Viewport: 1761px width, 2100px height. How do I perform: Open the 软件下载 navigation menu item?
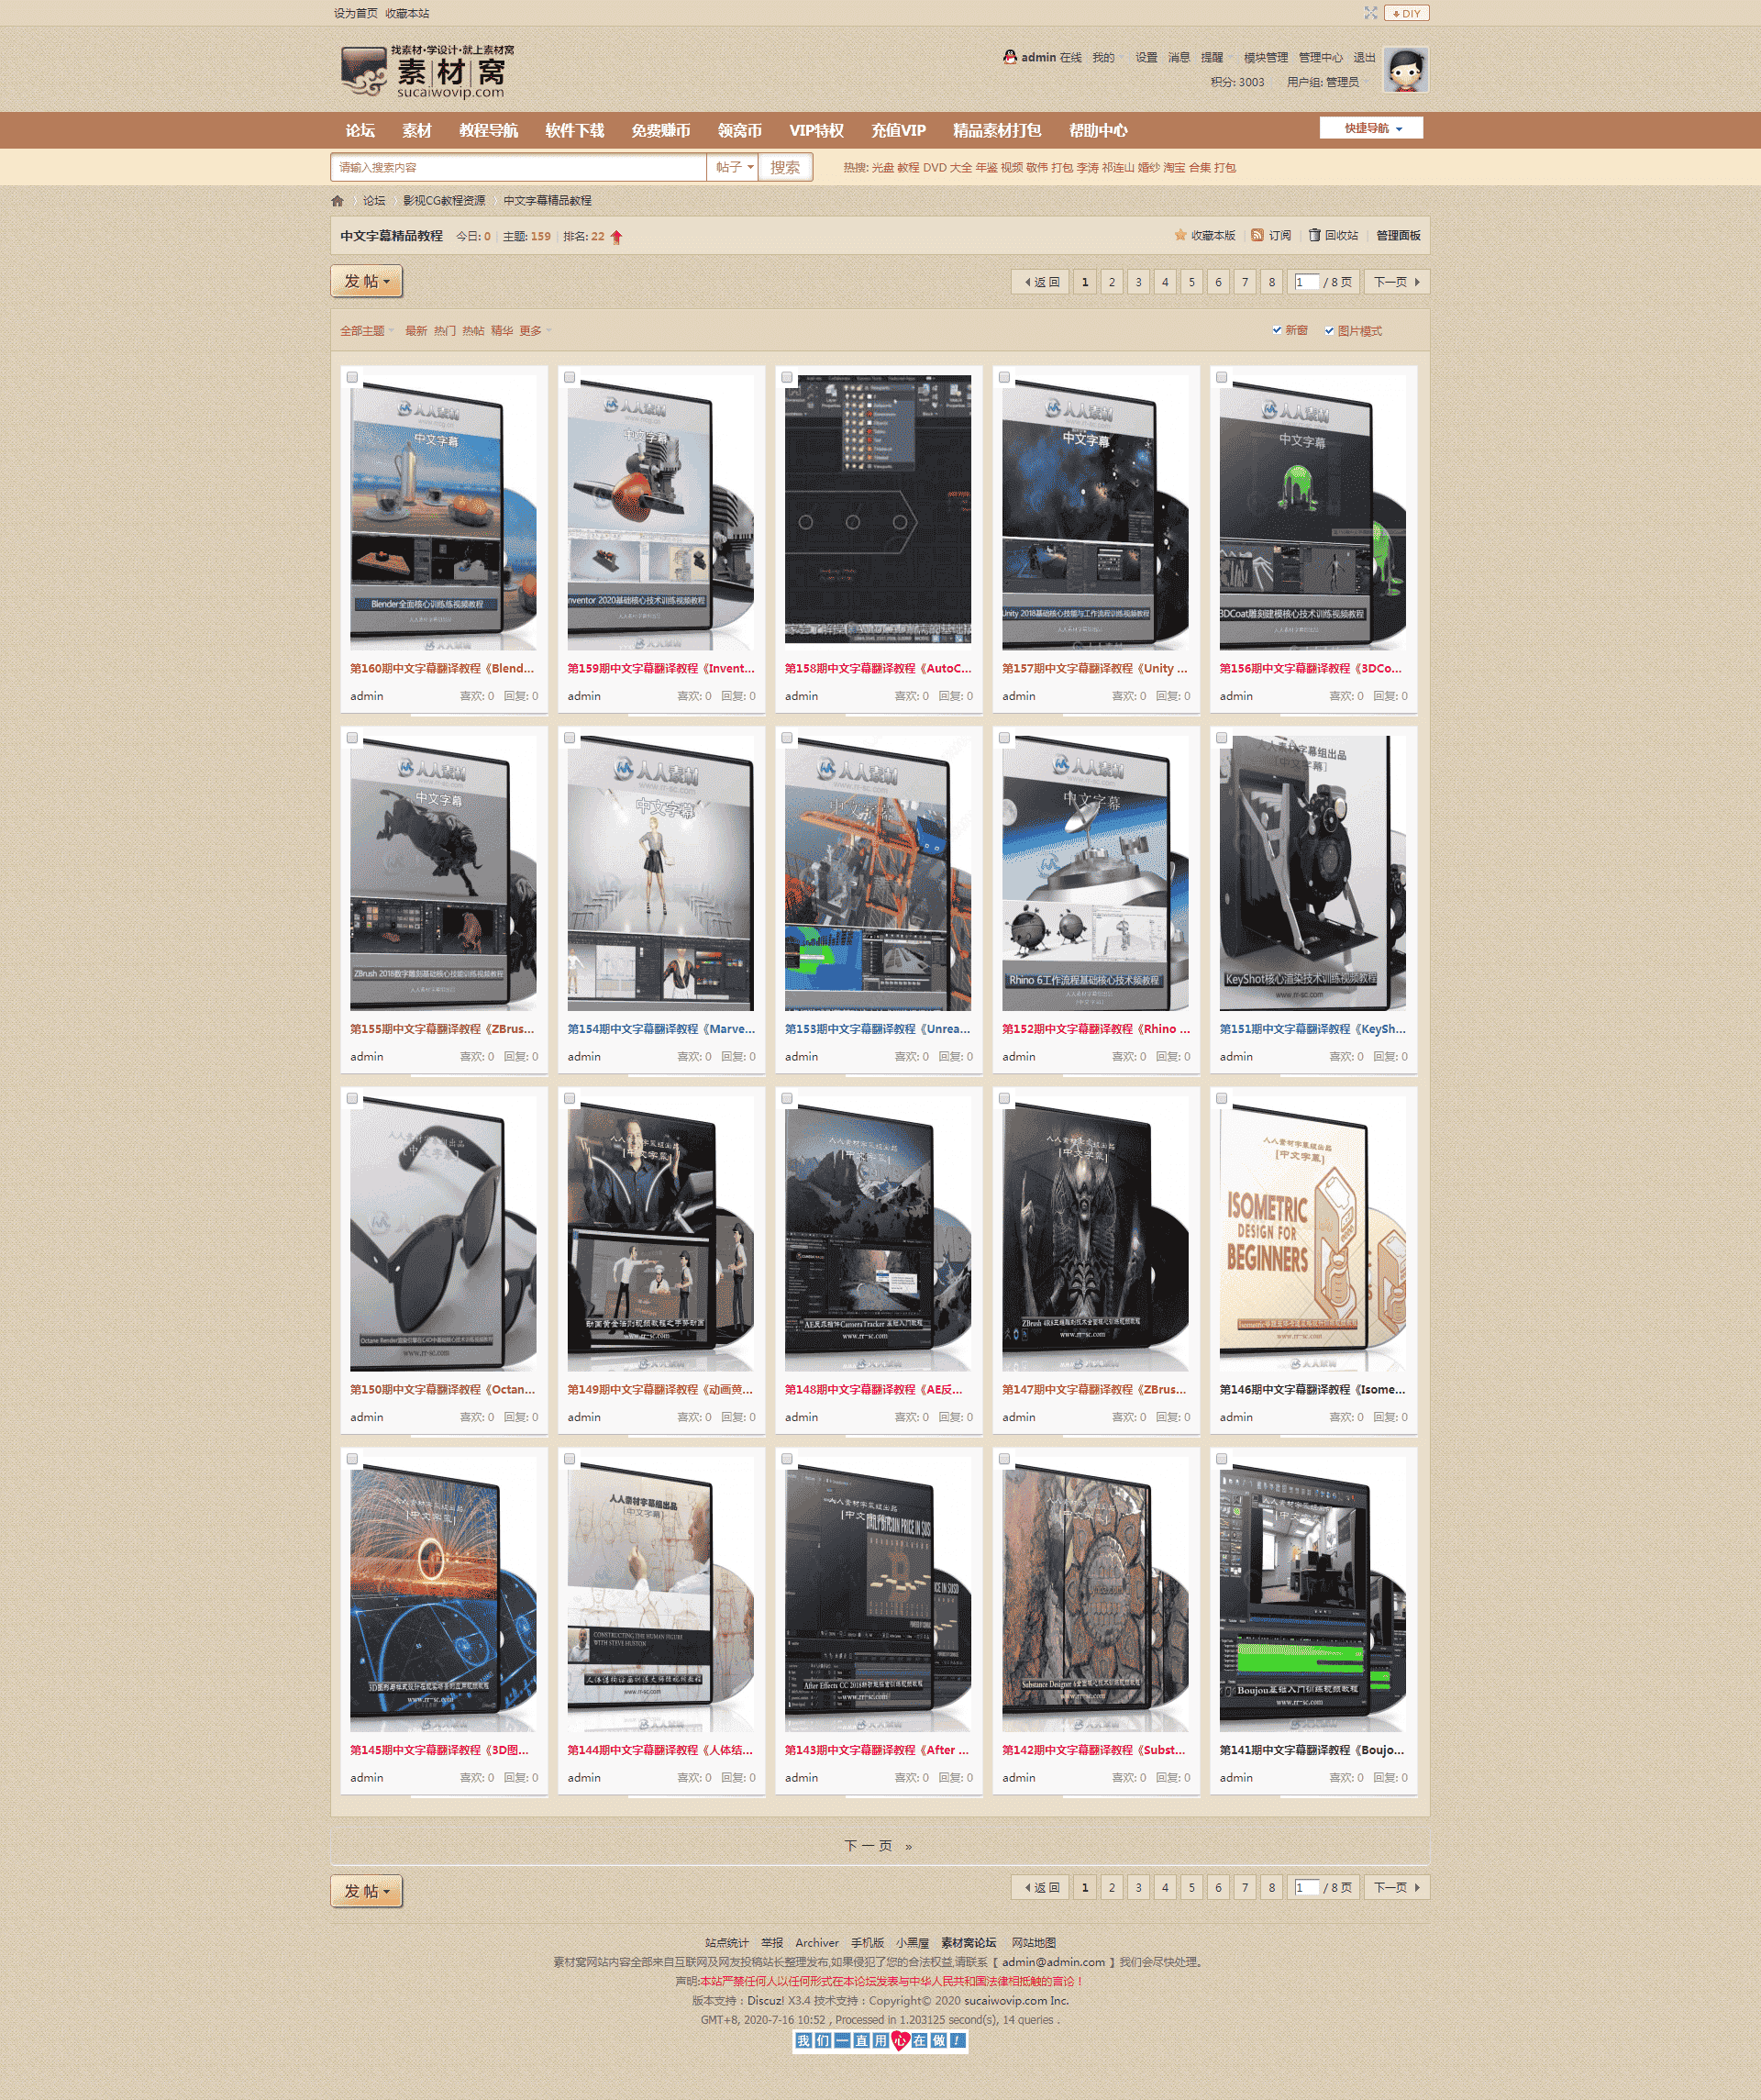coord(574,131)
